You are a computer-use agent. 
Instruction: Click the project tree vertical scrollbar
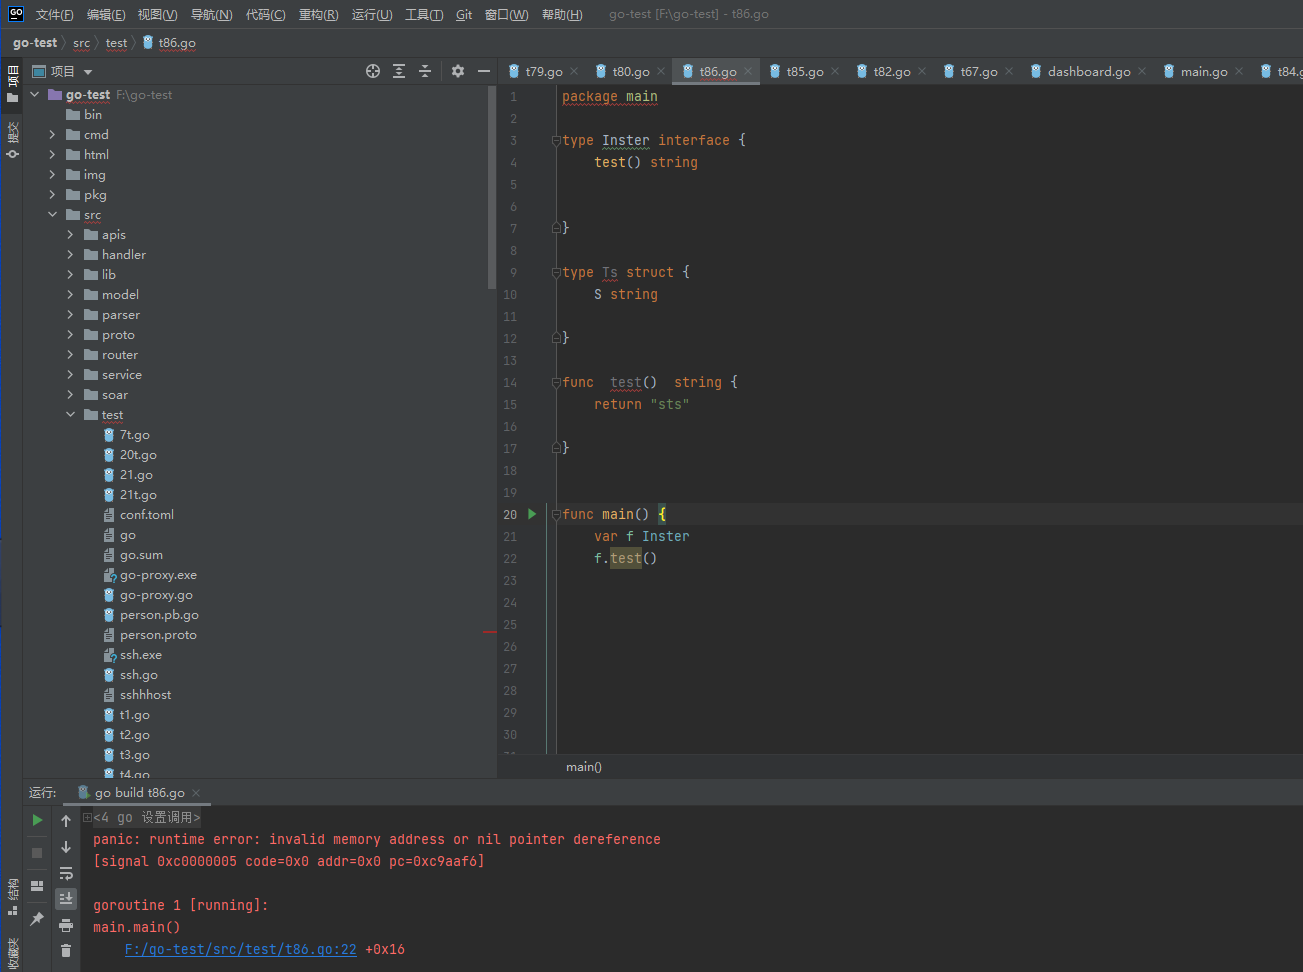pyautogui.click(x=492, y=188)
